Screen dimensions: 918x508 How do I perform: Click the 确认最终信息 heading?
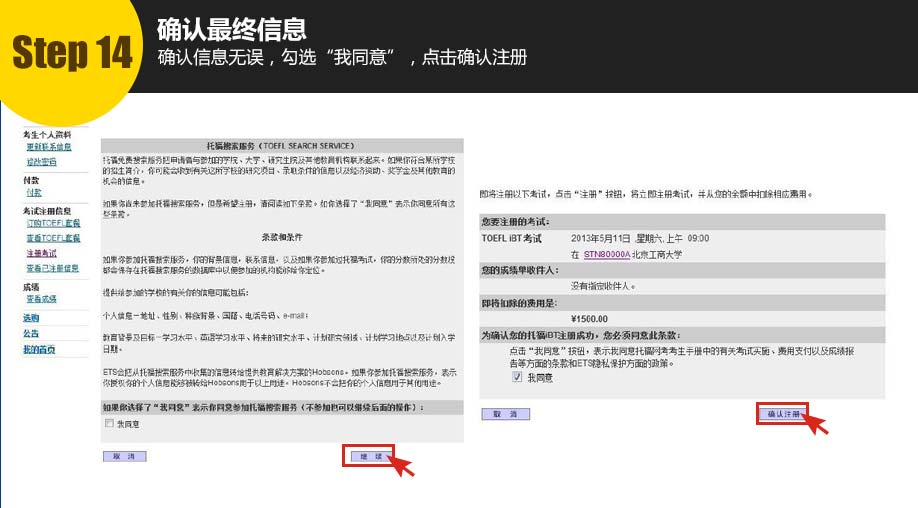[232, 28]
